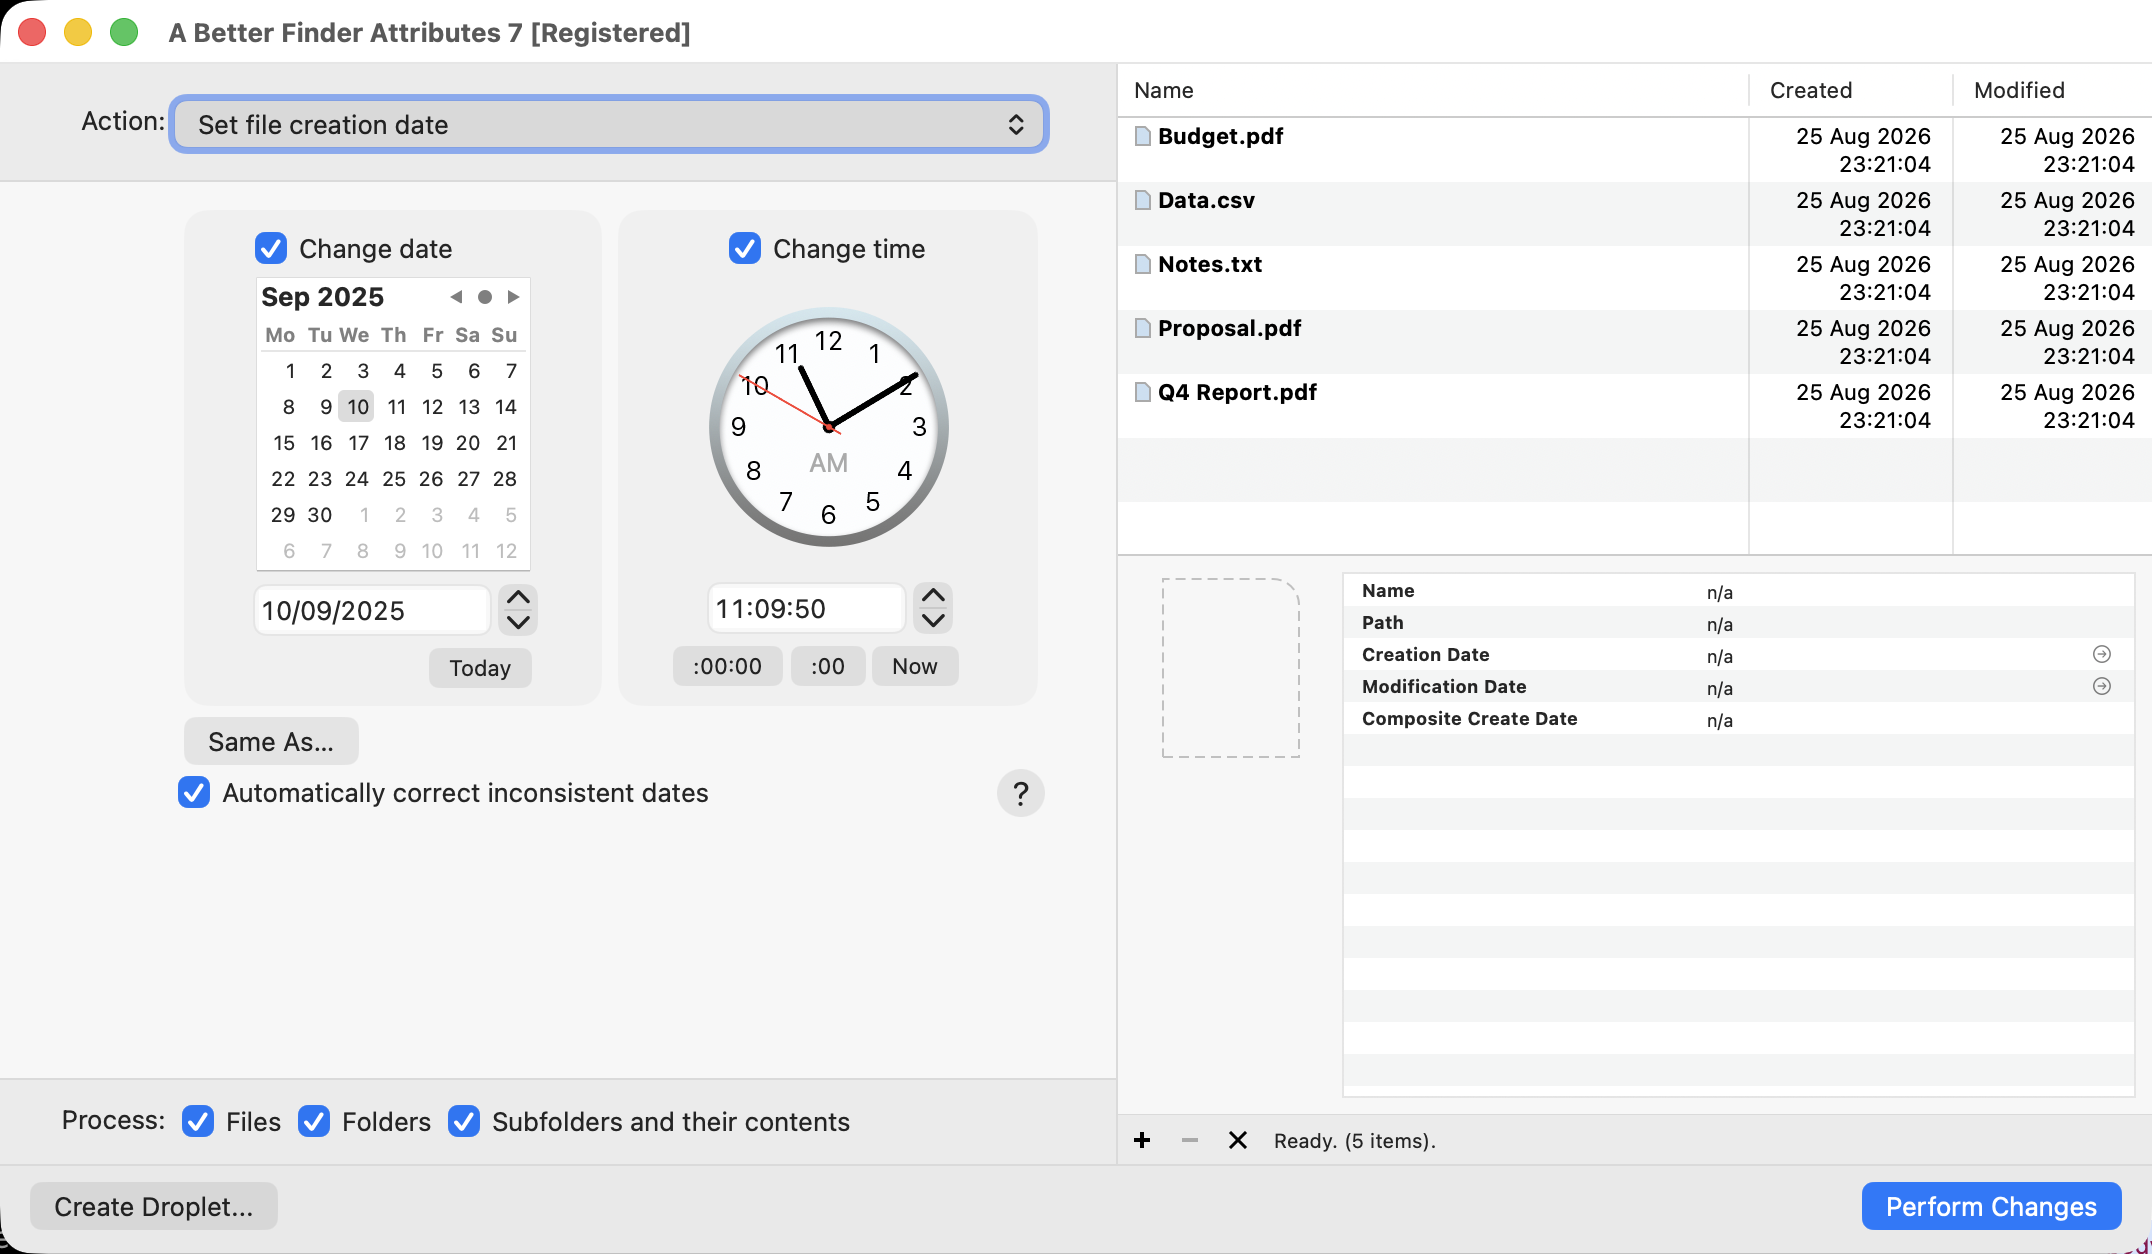Screen dimensions: 2152x1254
Task: Click the add files plus icon
Action: tap(1142, 1141)
